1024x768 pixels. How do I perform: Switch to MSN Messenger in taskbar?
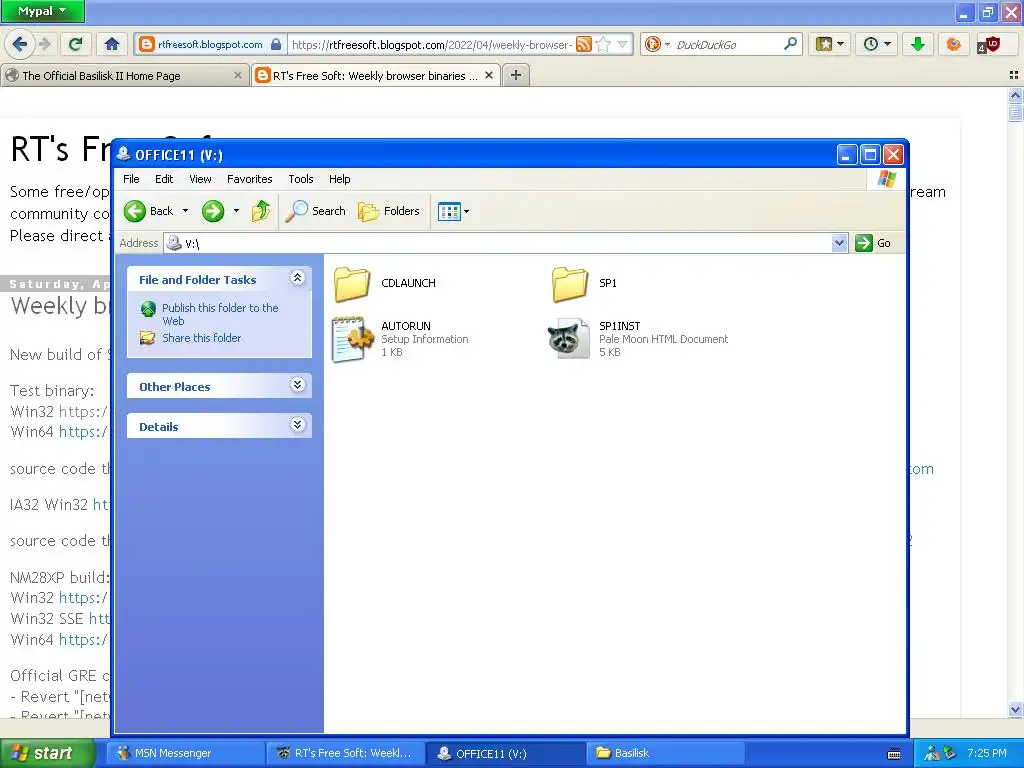pyautogui.click(x=185, y=753)
